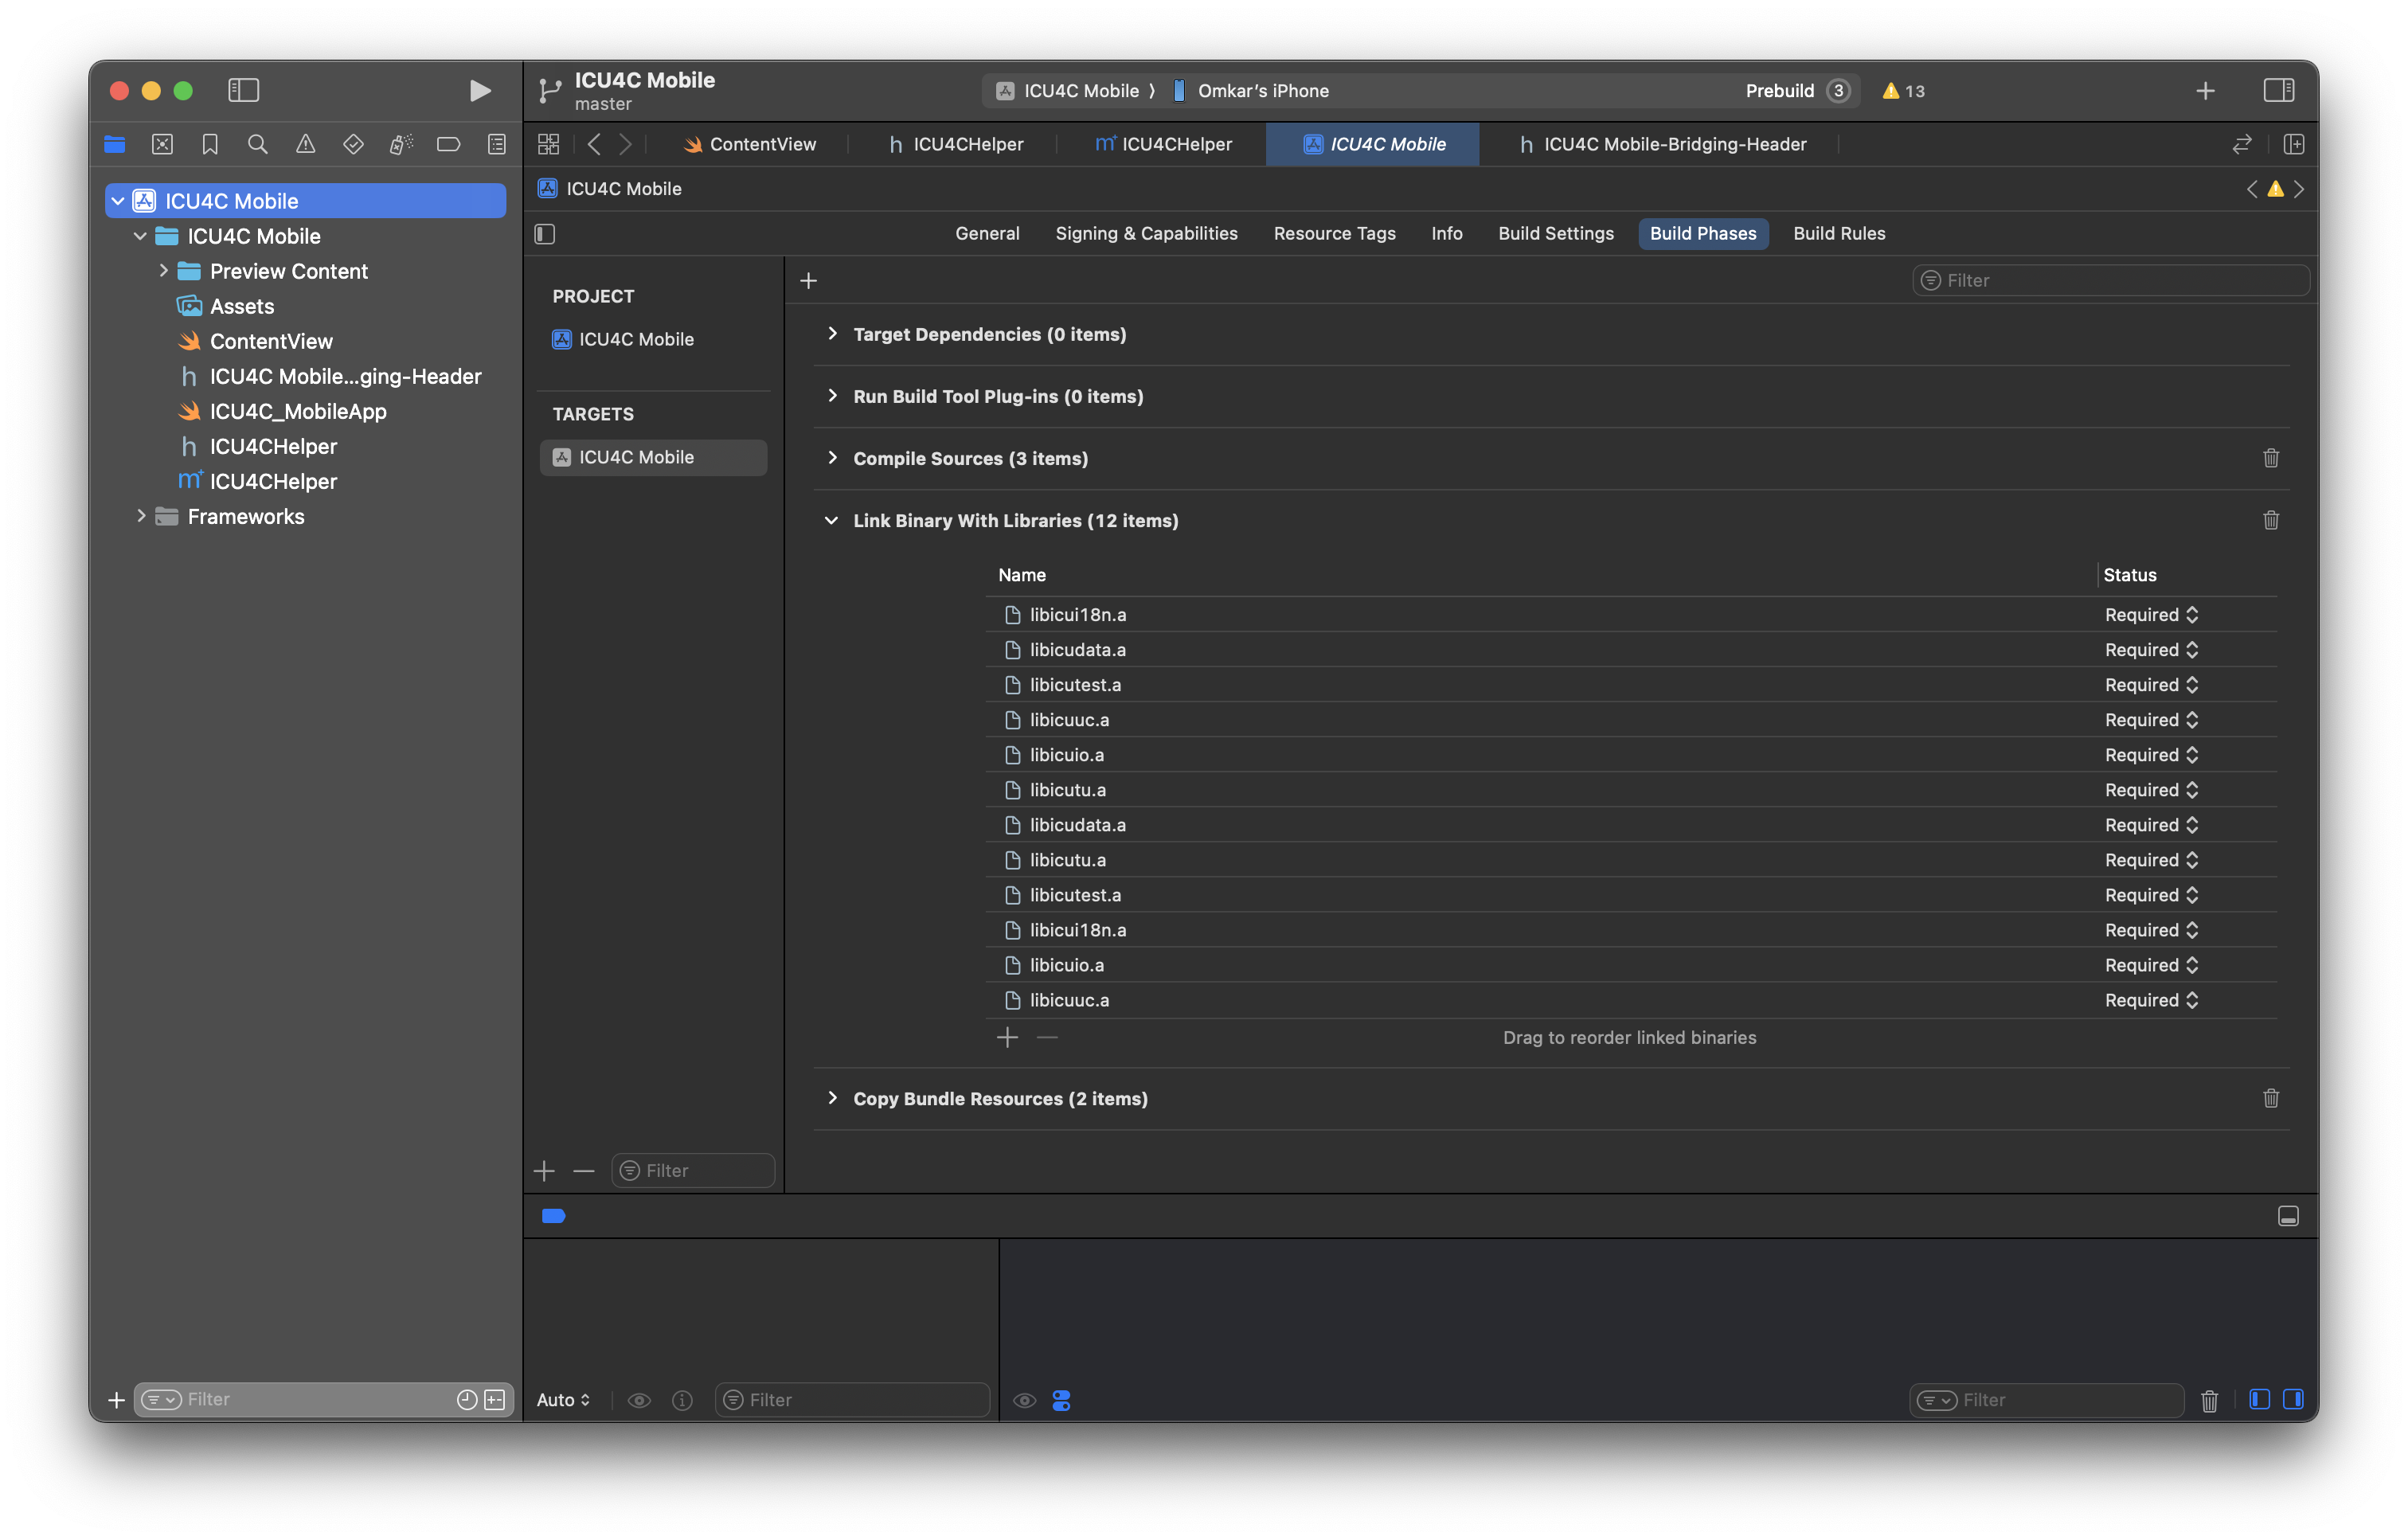The height and width of the screenshot is (1540, 2408).
Task: Click the plus Library button in toolbar
Action: pos(2205,91)
